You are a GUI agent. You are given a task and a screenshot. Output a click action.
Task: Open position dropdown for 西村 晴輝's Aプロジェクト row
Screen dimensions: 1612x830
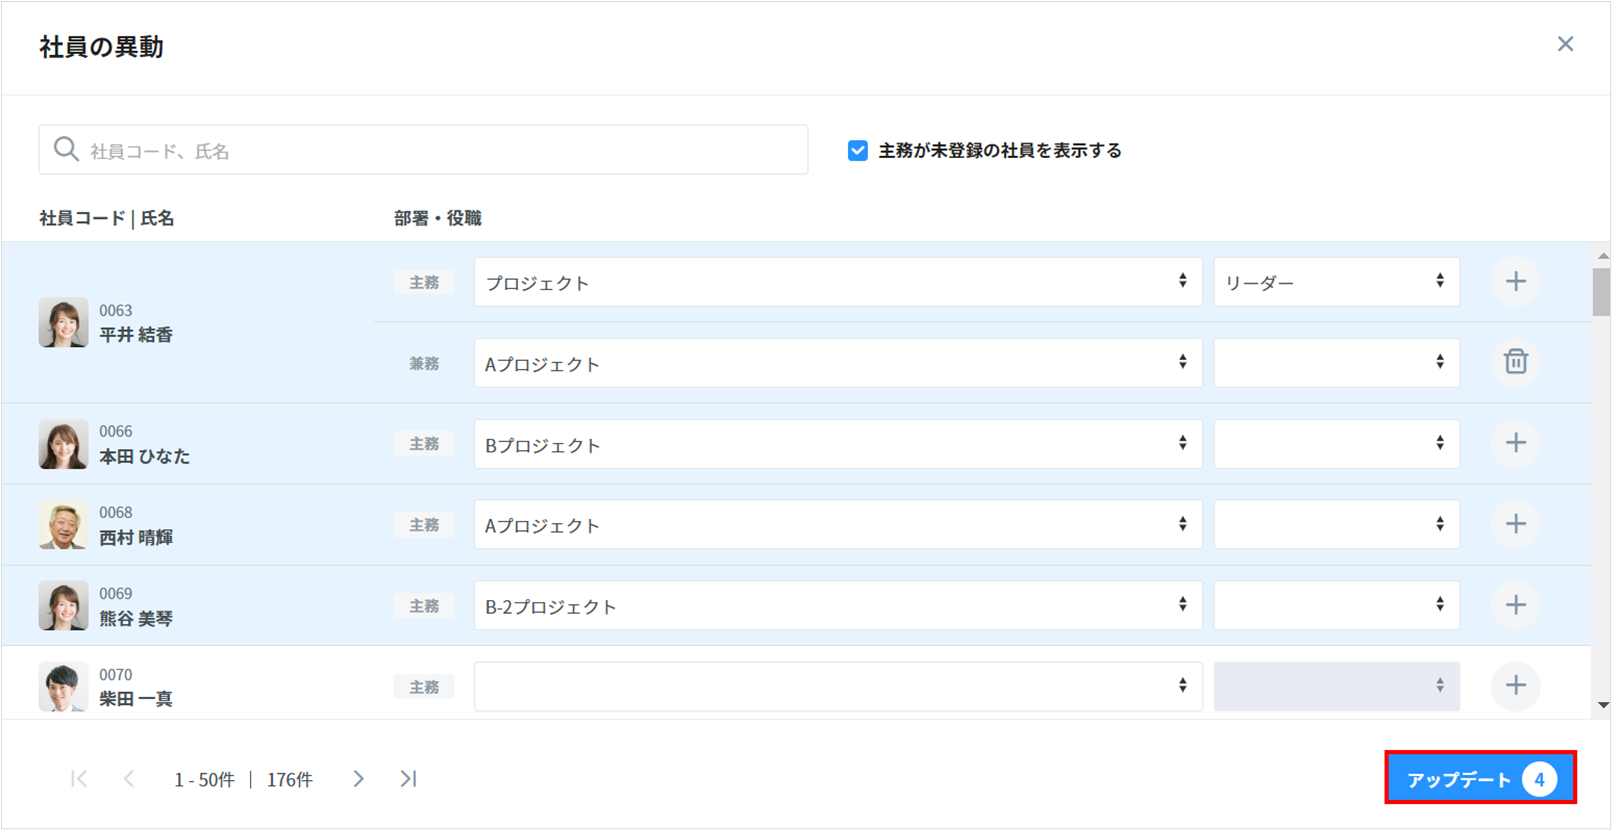tap(1335, 525)
